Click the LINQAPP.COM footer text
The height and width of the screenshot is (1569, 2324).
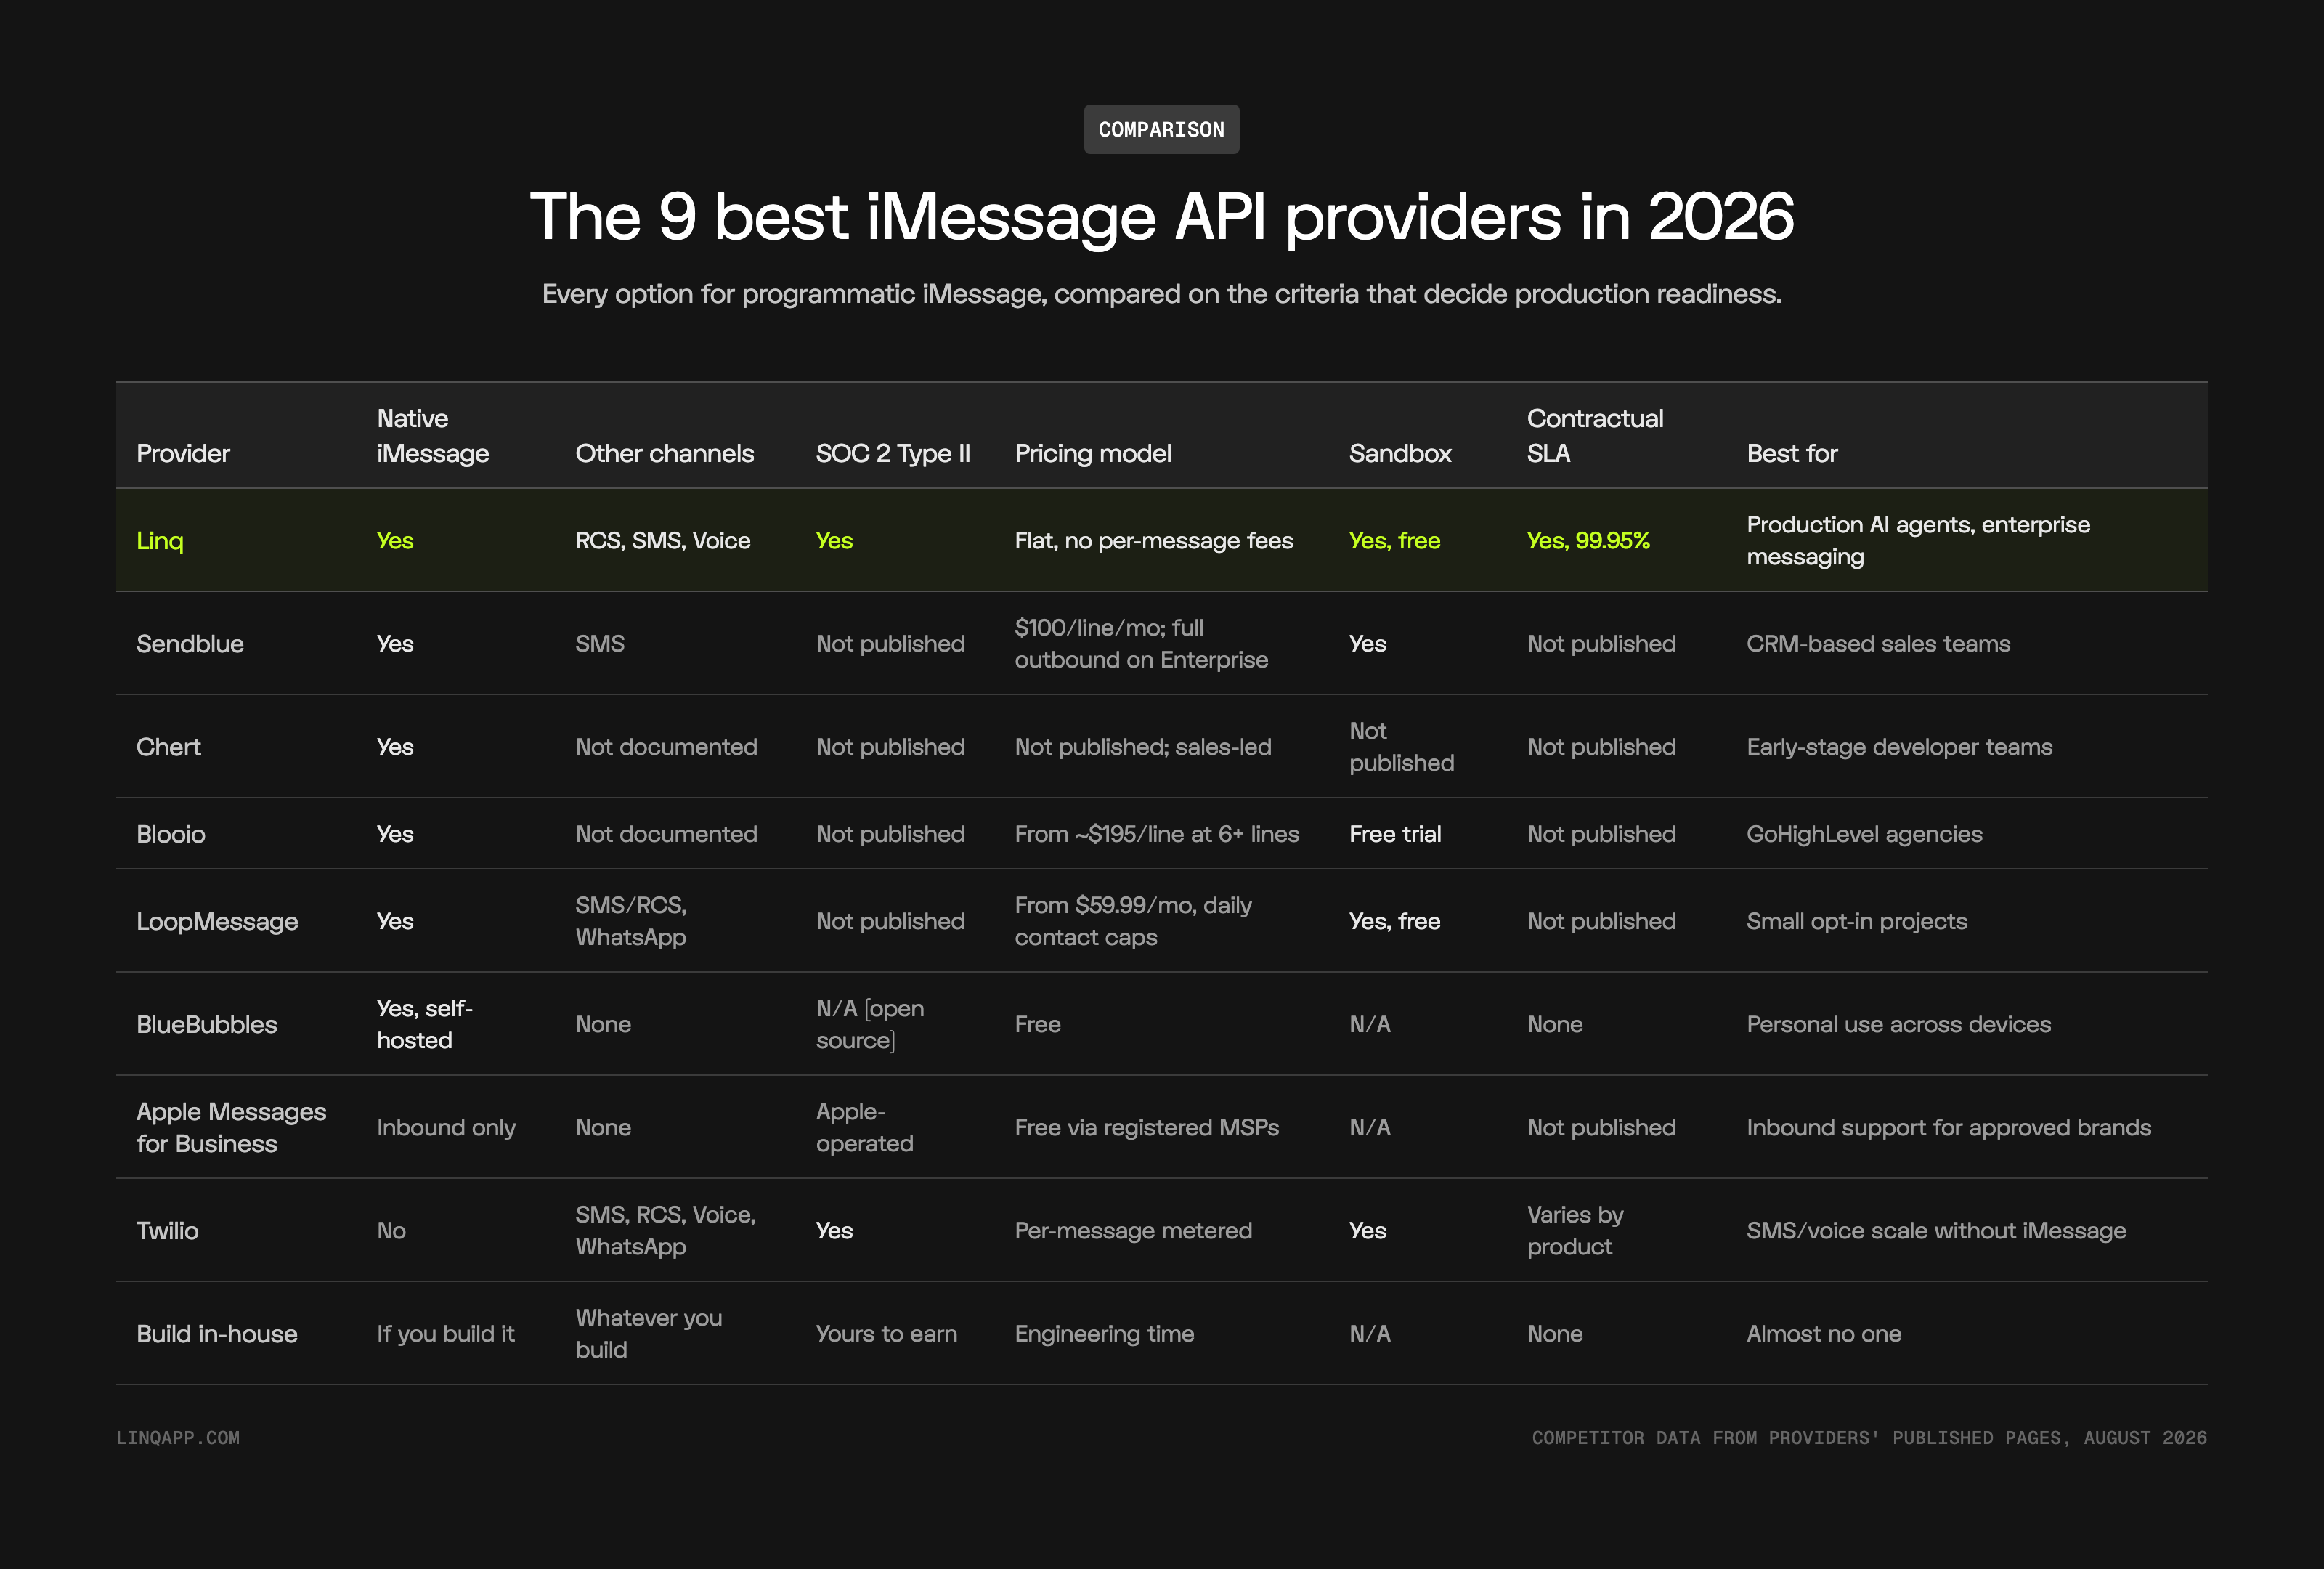pos(178,1437)
